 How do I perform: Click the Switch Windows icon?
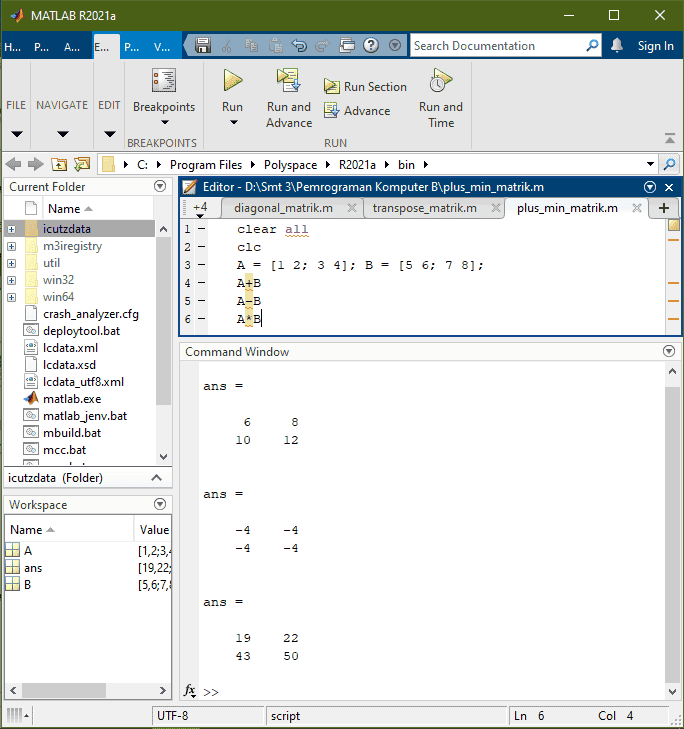pyautogui.click(x=347, y=46)
